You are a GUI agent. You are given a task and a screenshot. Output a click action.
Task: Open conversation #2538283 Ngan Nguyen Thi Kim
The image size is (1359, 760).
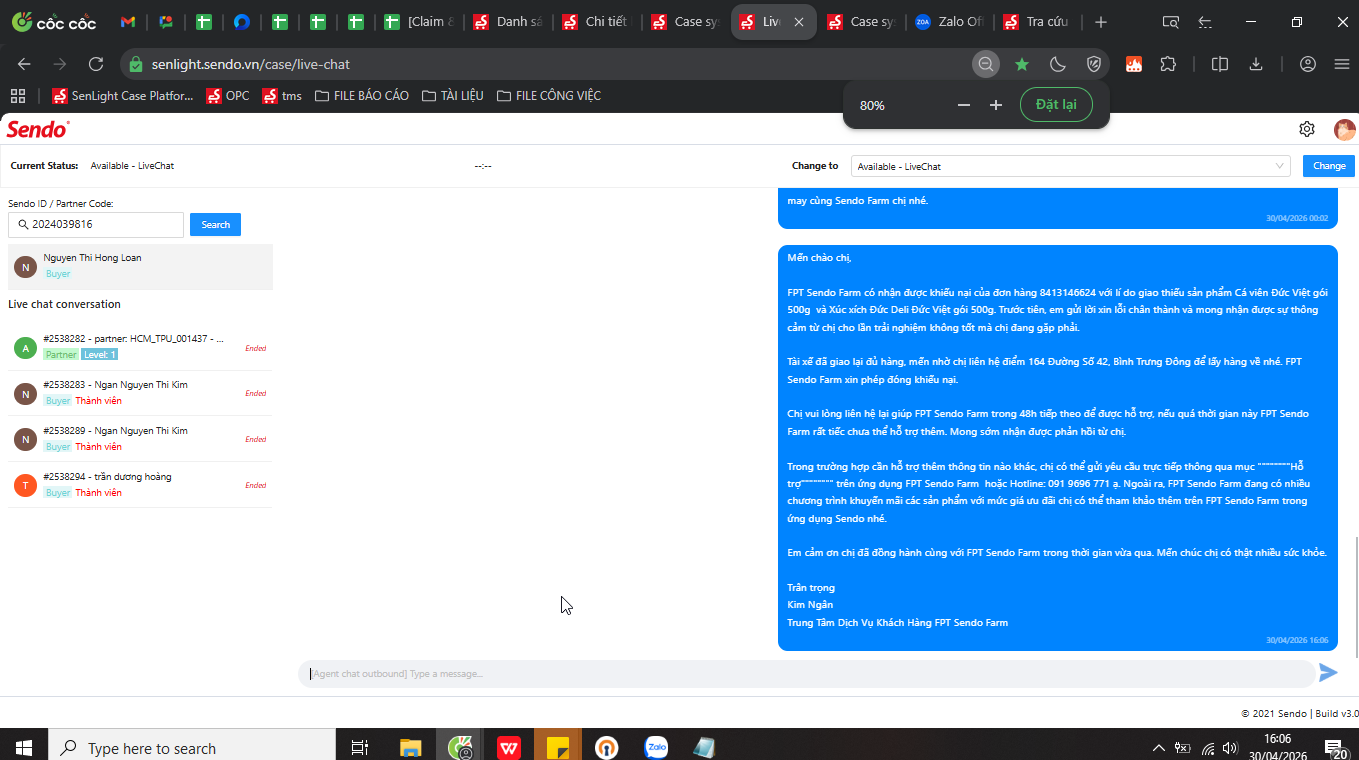point(140,393)
